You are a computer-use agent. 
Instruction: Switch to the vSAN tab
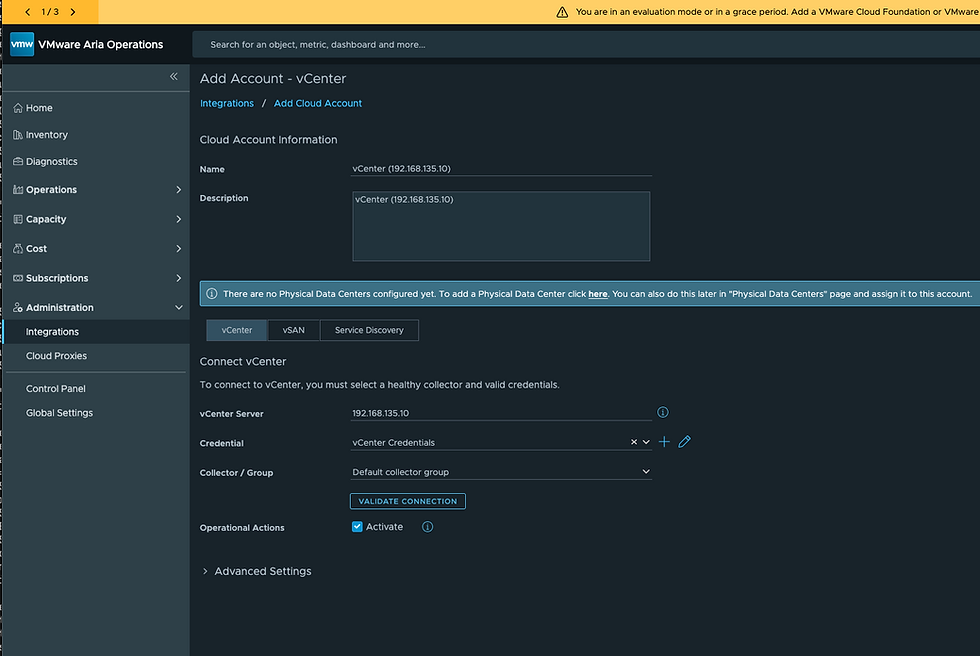pyautogui.click(x=294, y=330)
